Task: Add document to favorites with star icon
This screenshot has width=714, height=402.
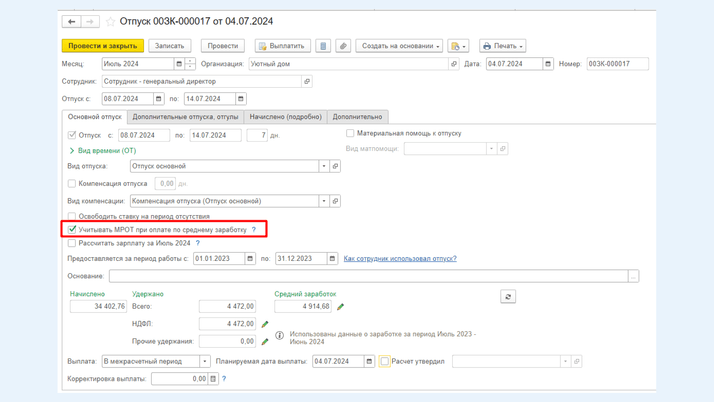Action: click(x=110, y=21)
